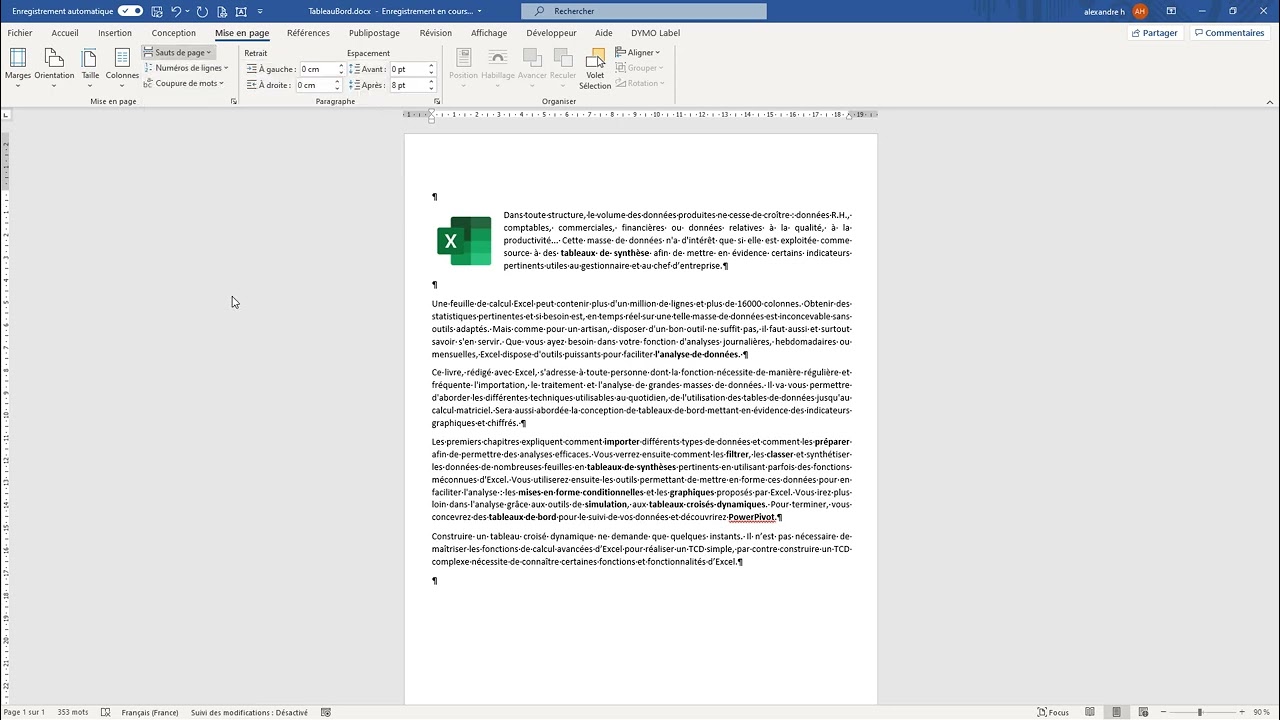Click the Page 1 sur 1 status indicator
The width and height of the screenshot is (1280, 720).
coord(24,712)
